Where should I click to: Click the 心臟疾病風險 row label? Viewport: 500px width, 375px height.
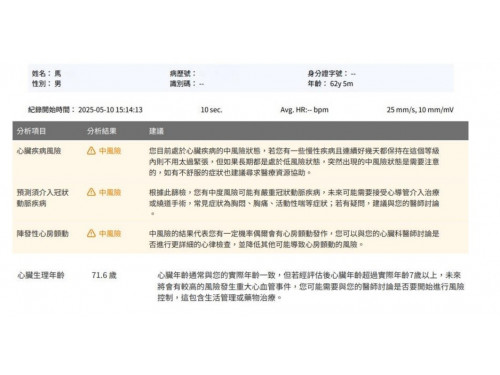pos(39,151)
